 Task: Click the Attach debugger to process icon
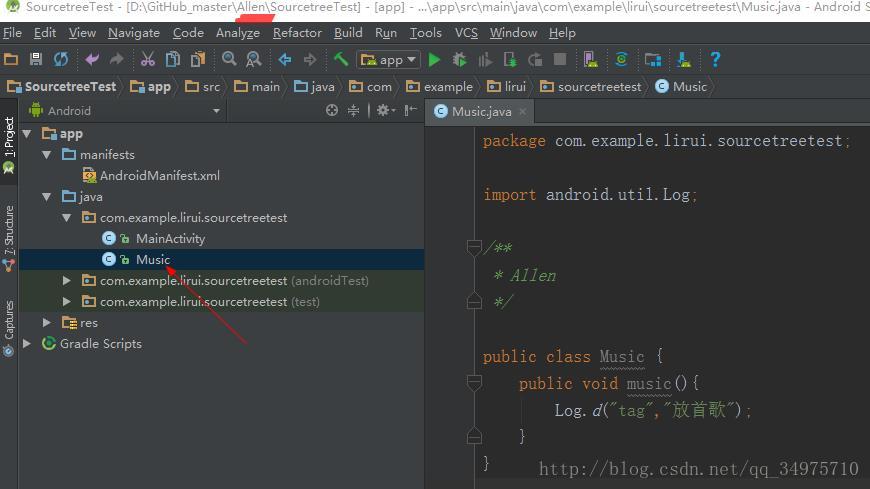[510, 59]
